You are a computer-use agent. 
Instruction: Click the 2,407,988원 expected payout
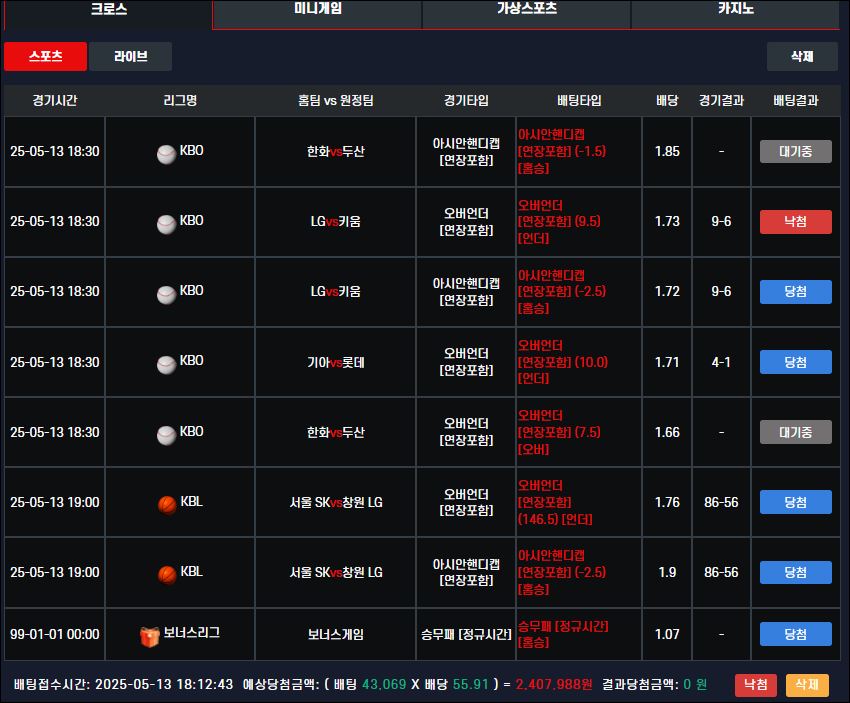[x=554, y=685]
